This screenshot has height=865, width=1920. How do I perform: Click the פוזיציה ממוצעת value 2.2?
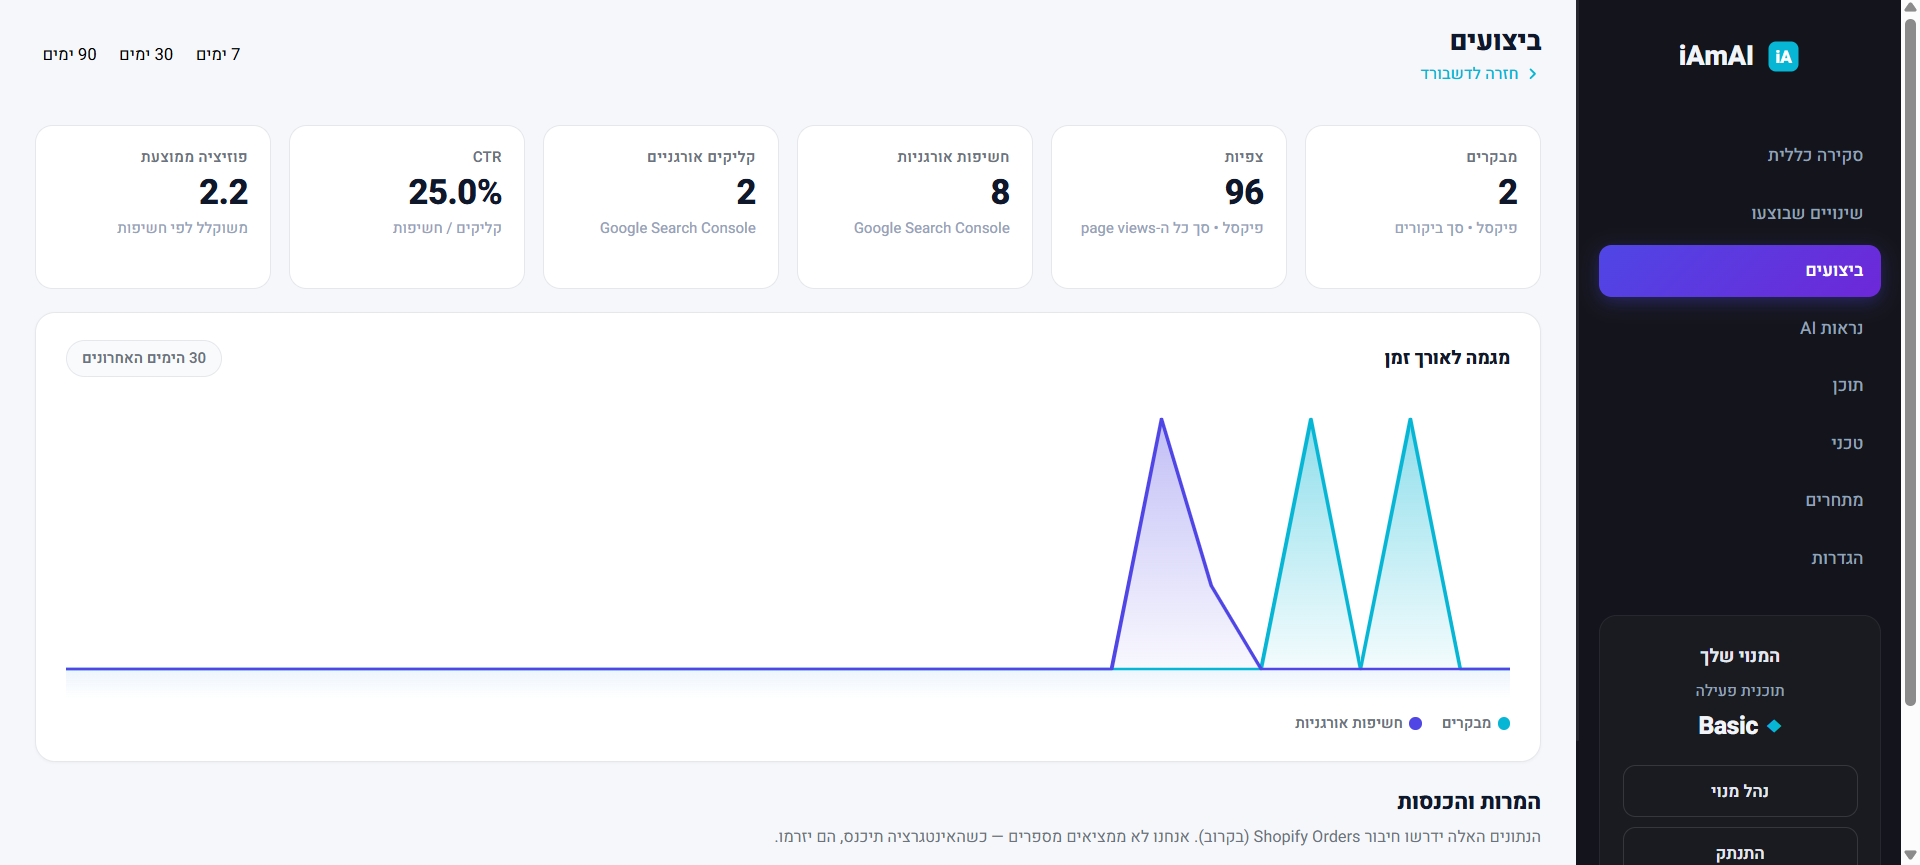click(223, 192)
